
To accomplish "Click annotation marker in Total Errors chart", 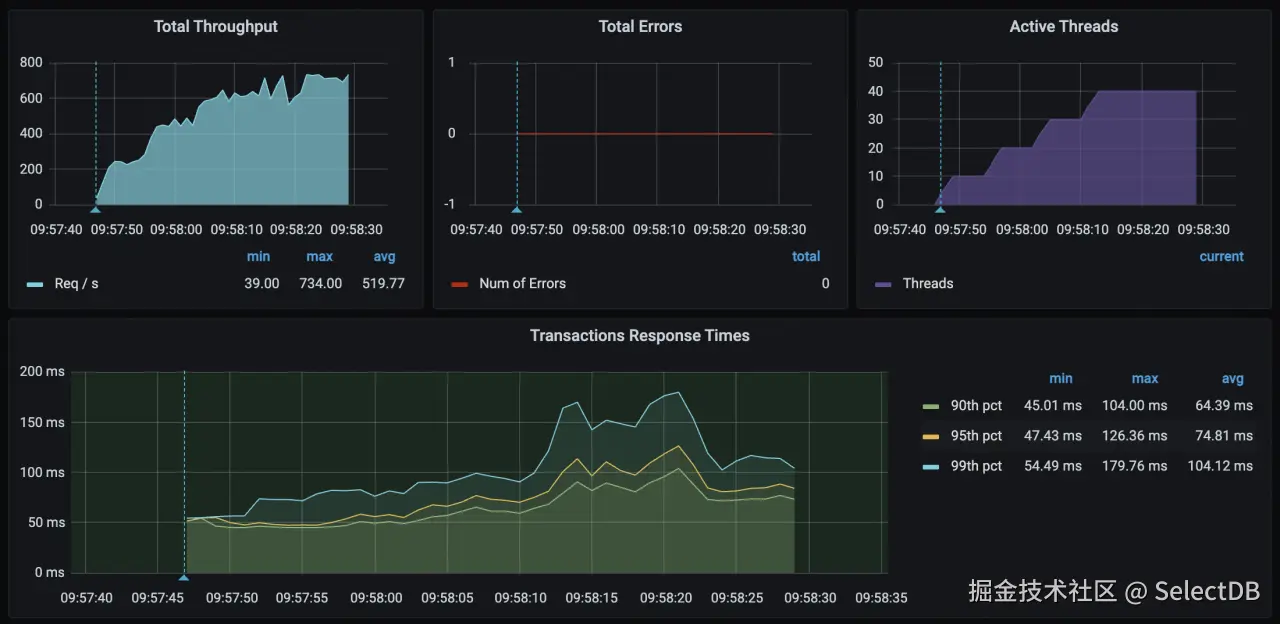I will (x=517, y=209).
